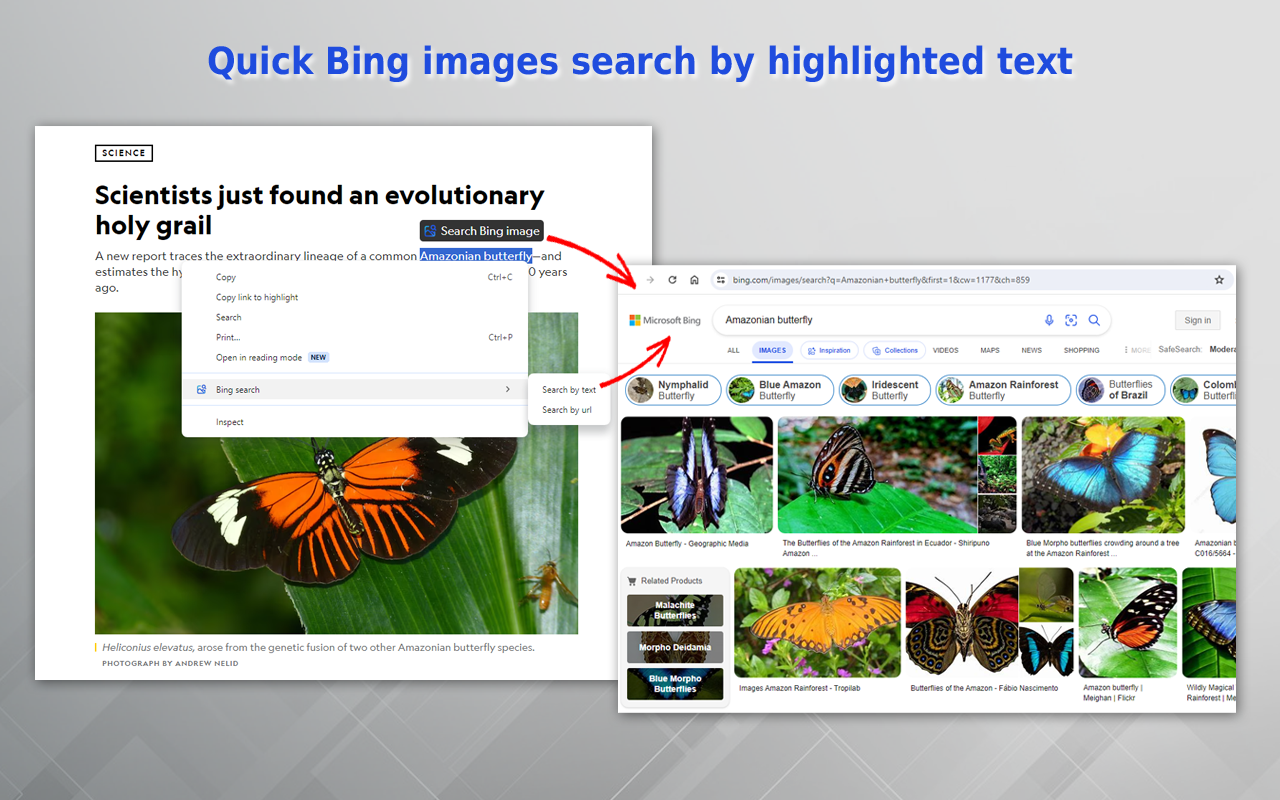This screenshot has height=800, width=1280.
Task: Switch to the MAPS tab
Action: 990,351
